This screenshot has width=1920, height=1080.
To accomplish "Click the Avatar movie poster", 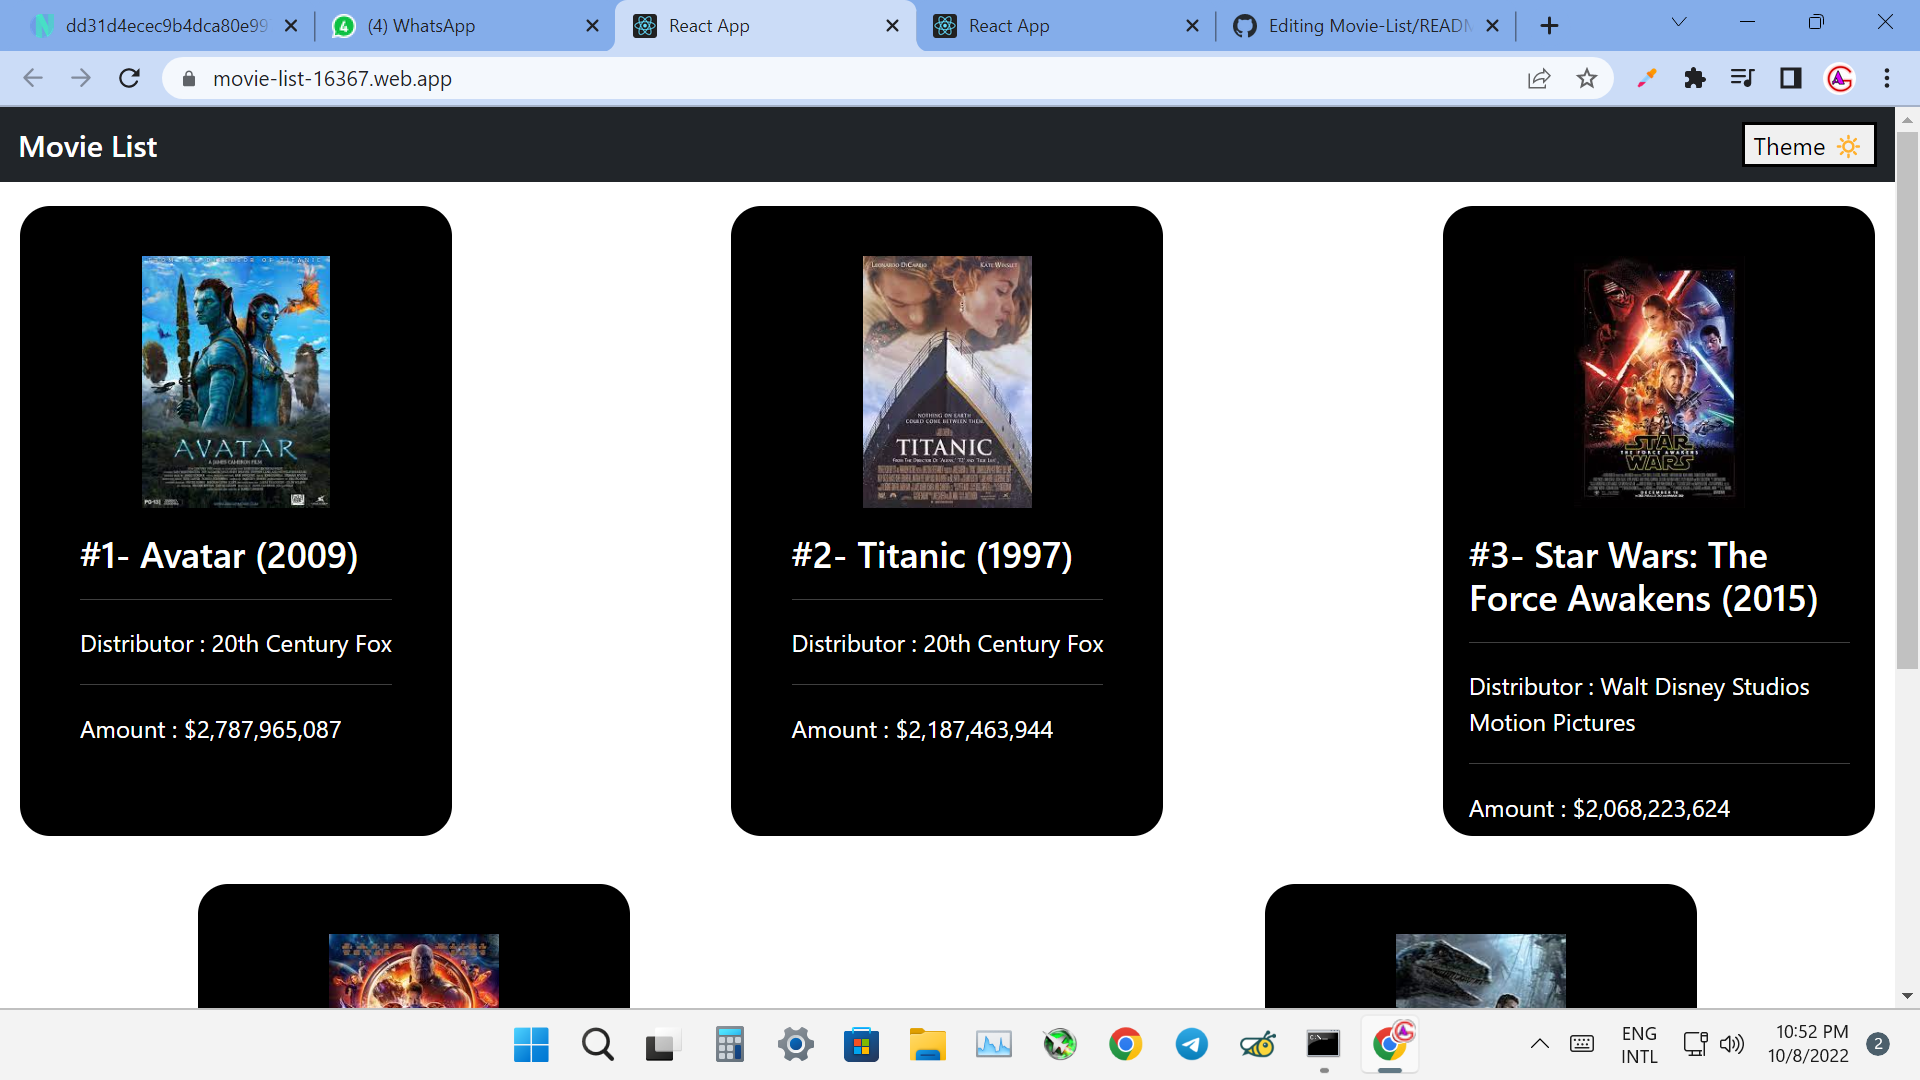I will click(235, 381).
